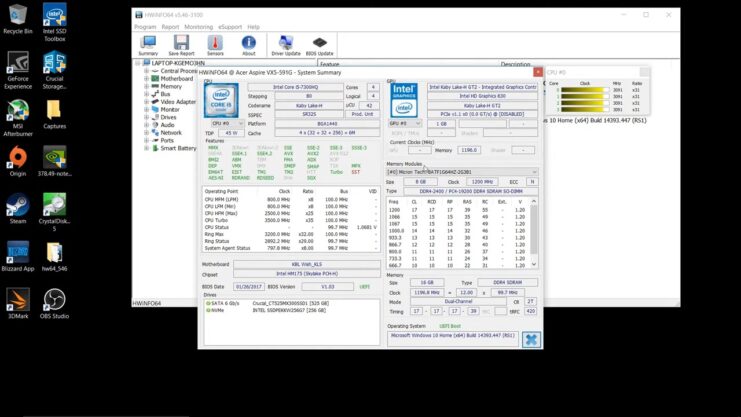Click the timings scrollbar down arrow
Image resolution: width=741 pixels, height=417 pixels.
click(x=534, y=265)
